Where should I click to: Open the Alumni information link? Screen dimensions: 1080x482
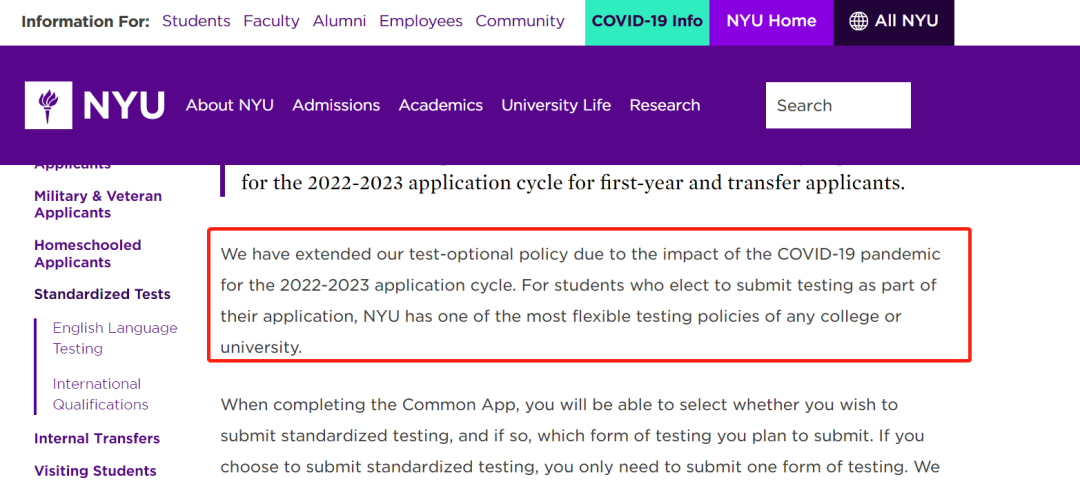(339, 21)
